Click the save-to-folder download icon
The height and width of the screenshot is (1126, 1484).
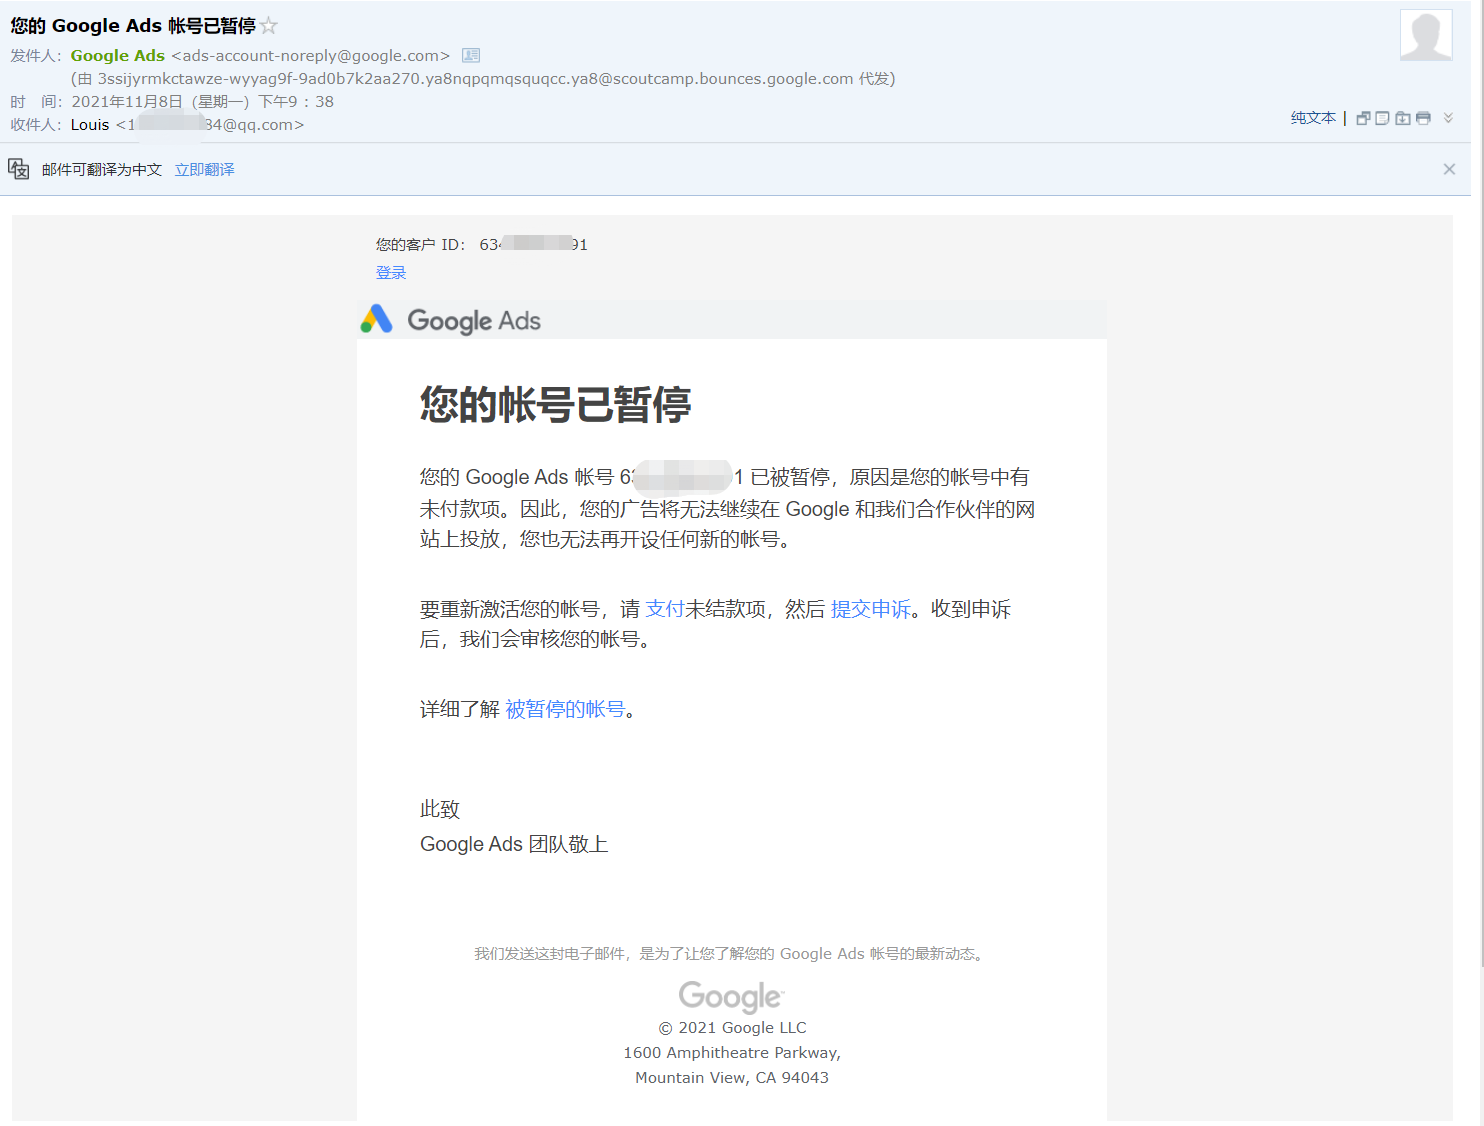[1403, 118]
